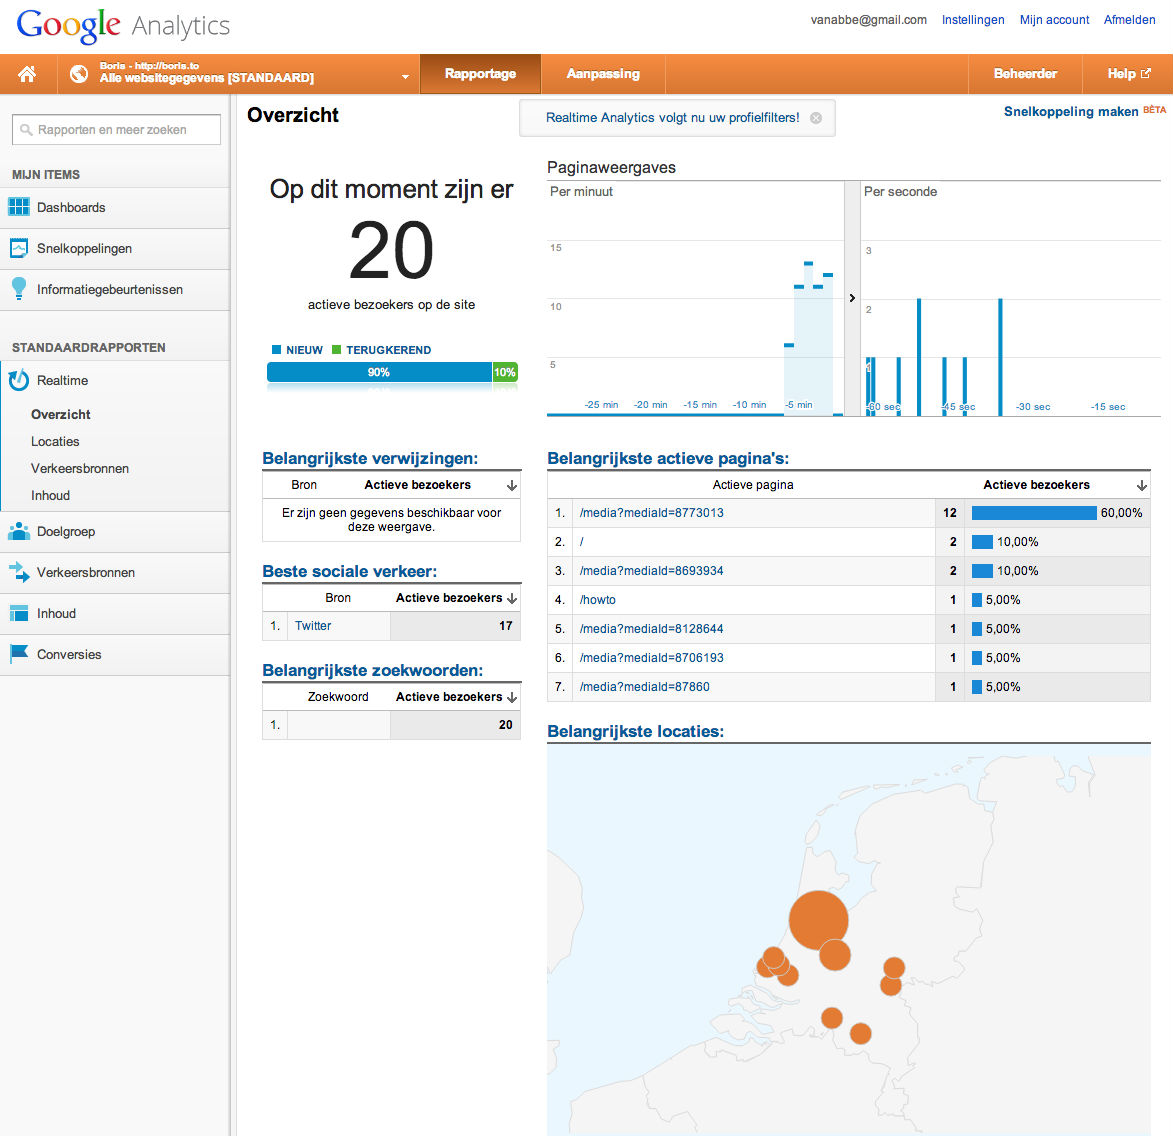Open Dashboards via its grid icon
This screenshot has width=1173, height=1136.
pos(19,207)
